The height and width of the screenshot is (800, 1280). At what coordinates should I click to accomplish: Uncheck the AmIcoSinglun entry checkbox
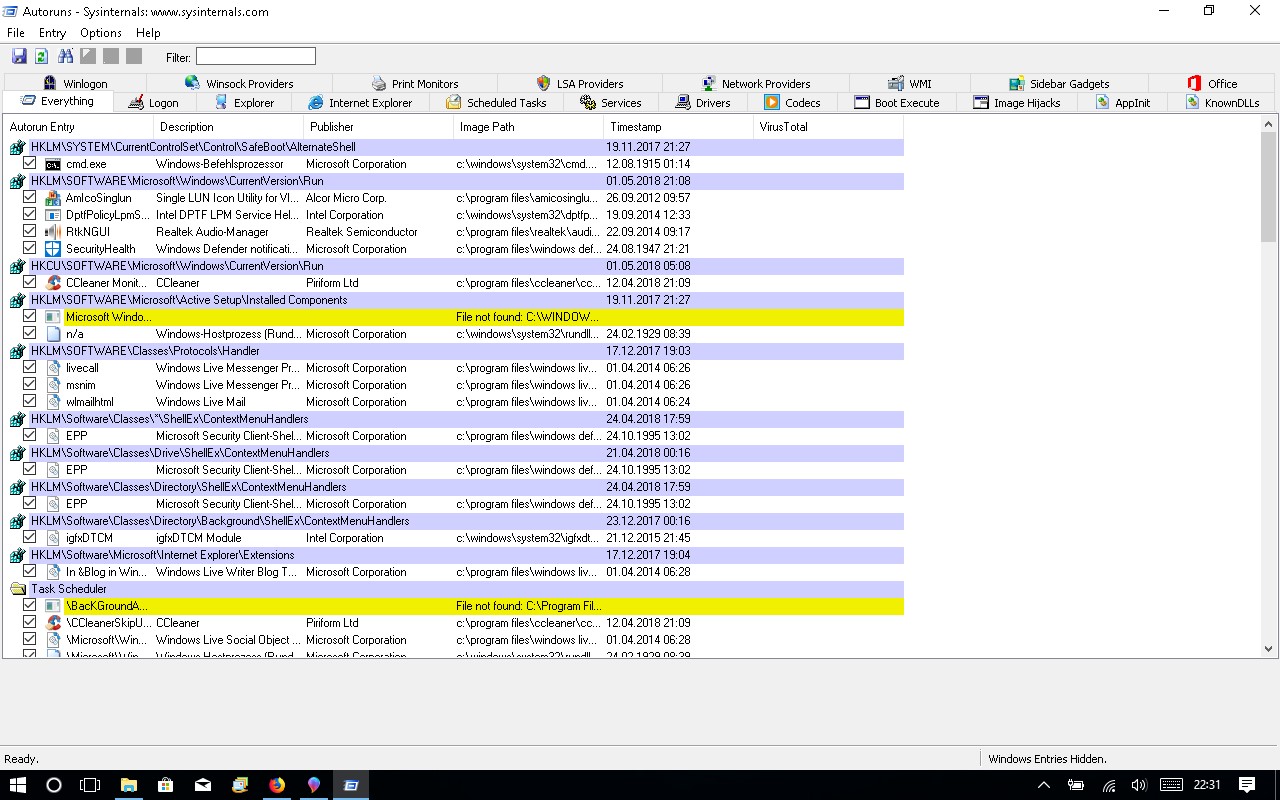click(29, 197)
